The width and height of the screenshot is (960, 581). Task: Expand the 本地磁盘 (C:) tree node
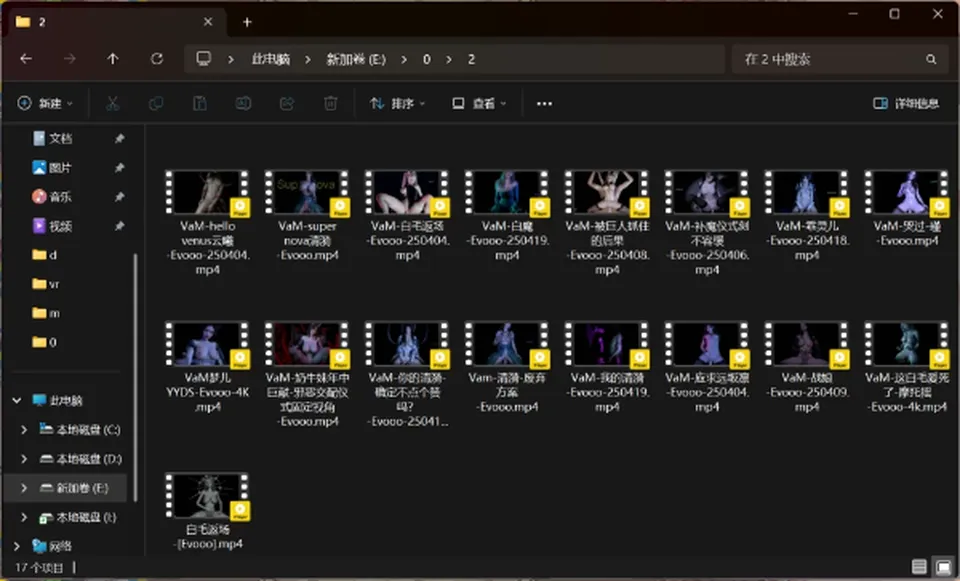coord(24,430)
